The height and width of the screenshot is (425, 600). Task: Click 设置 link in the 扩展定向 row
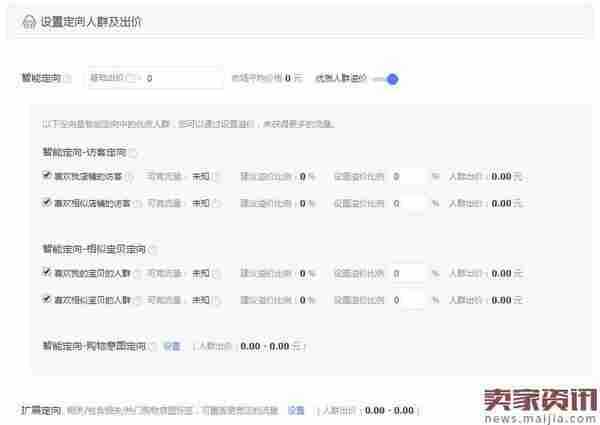click(296, 410)
